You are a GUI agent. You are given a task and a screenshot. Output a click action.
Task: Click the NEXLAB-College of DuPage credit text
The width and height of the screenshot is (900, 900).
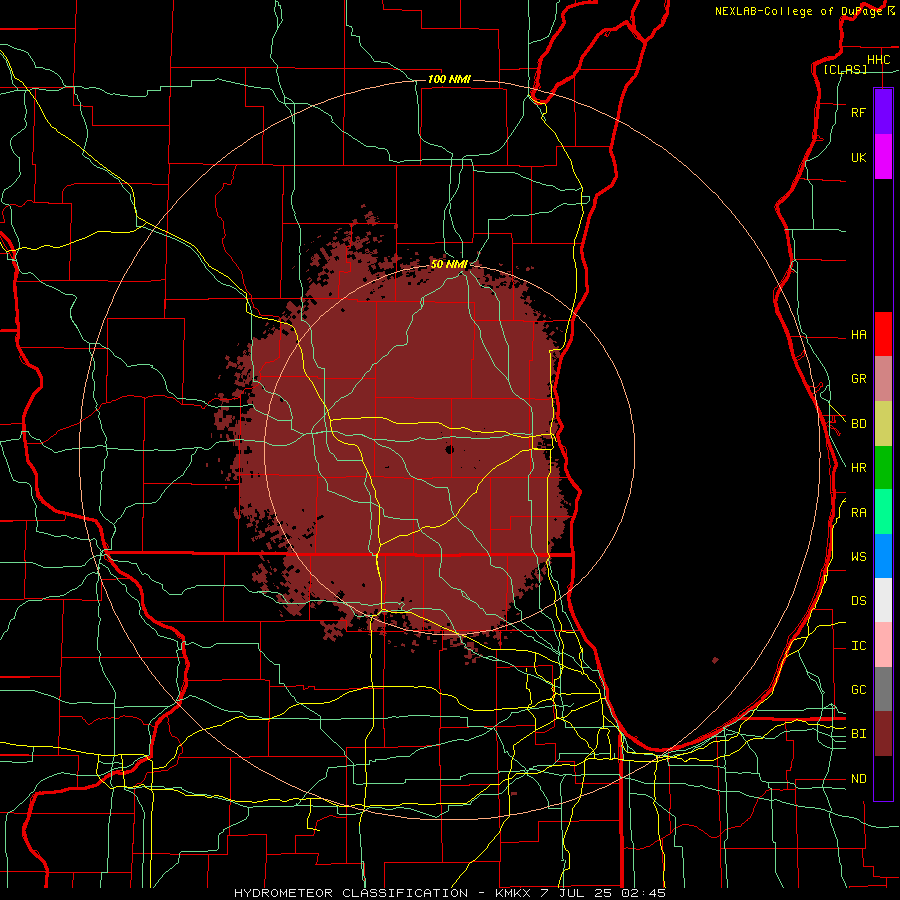pyautogui.click(x=798, y=11)
